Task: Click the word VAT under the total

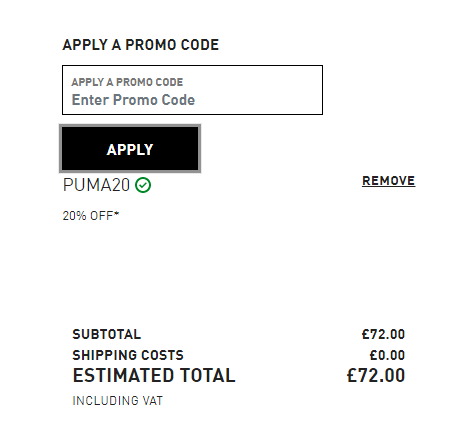Action: point(153,400)
